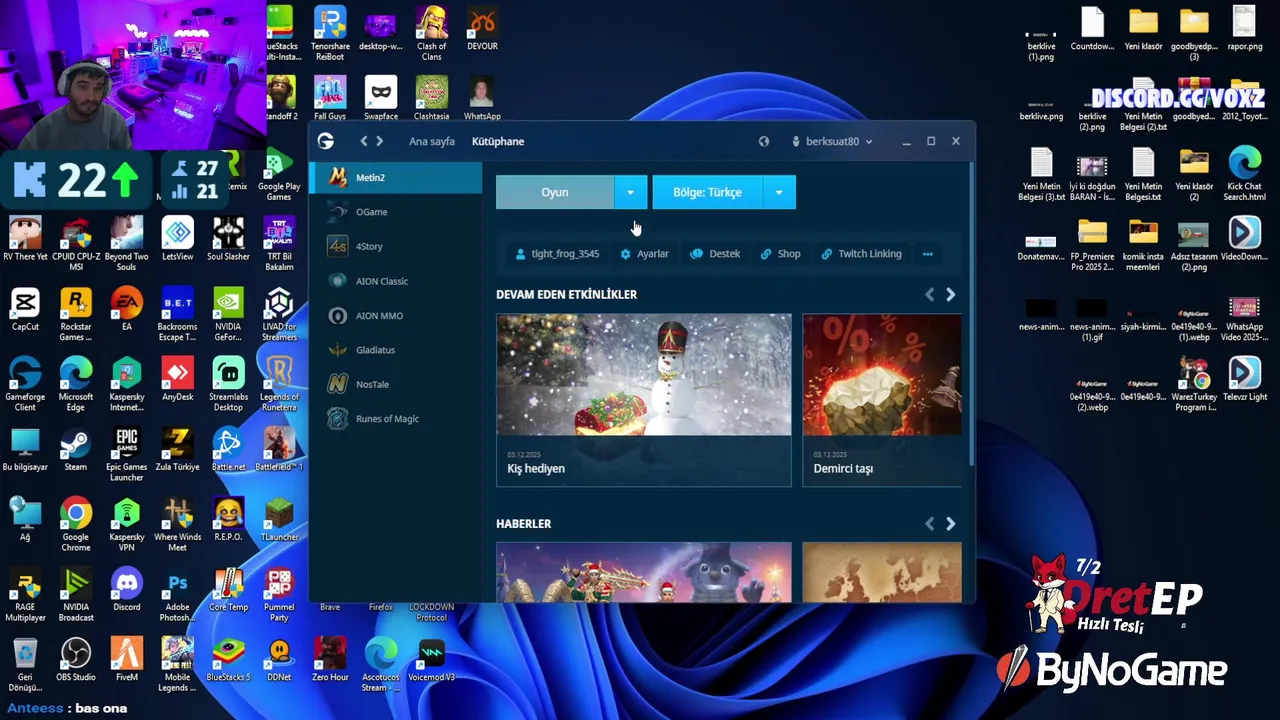Open the Epic Games Launcher desktop icon
Image resolution: width=1280 pixels, height=720 pixels.
(126, 454)
